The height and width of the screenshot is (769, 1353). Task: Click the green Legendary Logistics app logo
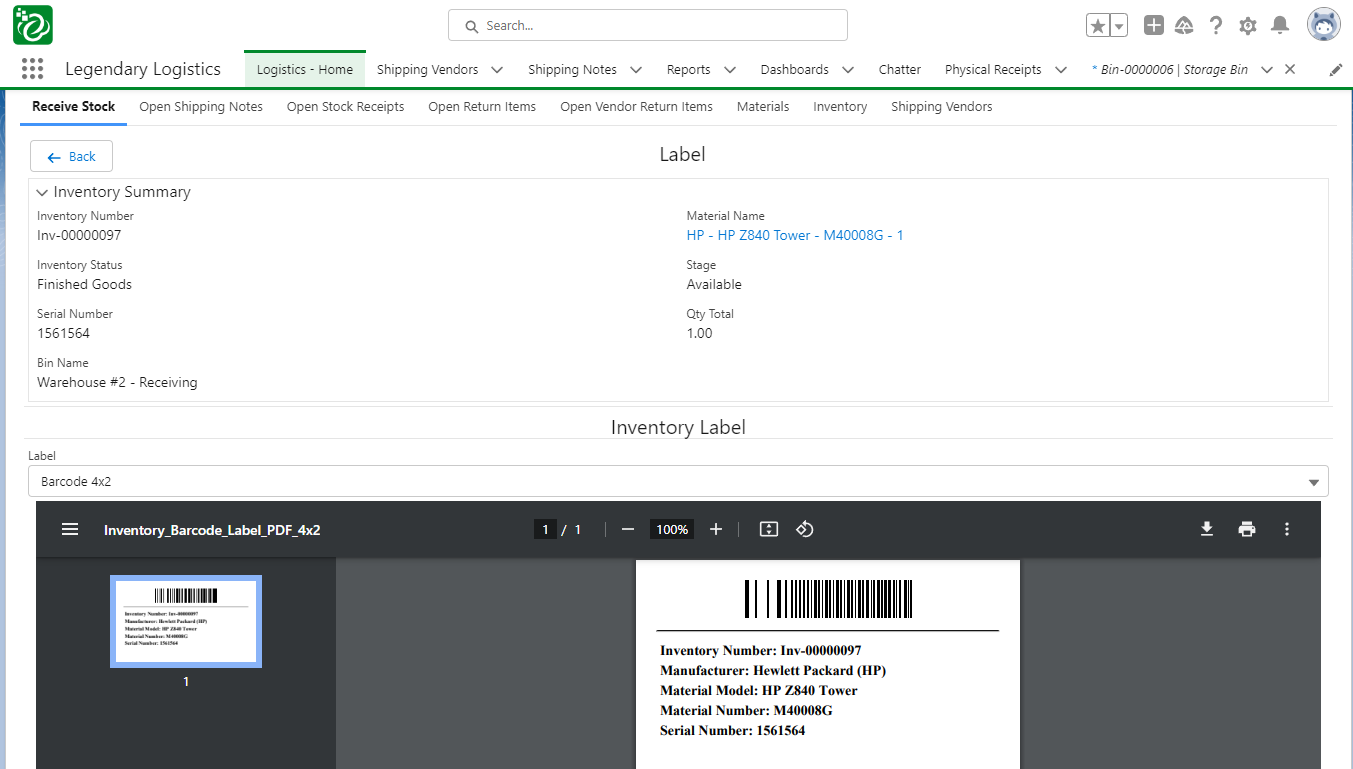coord(33,25)
